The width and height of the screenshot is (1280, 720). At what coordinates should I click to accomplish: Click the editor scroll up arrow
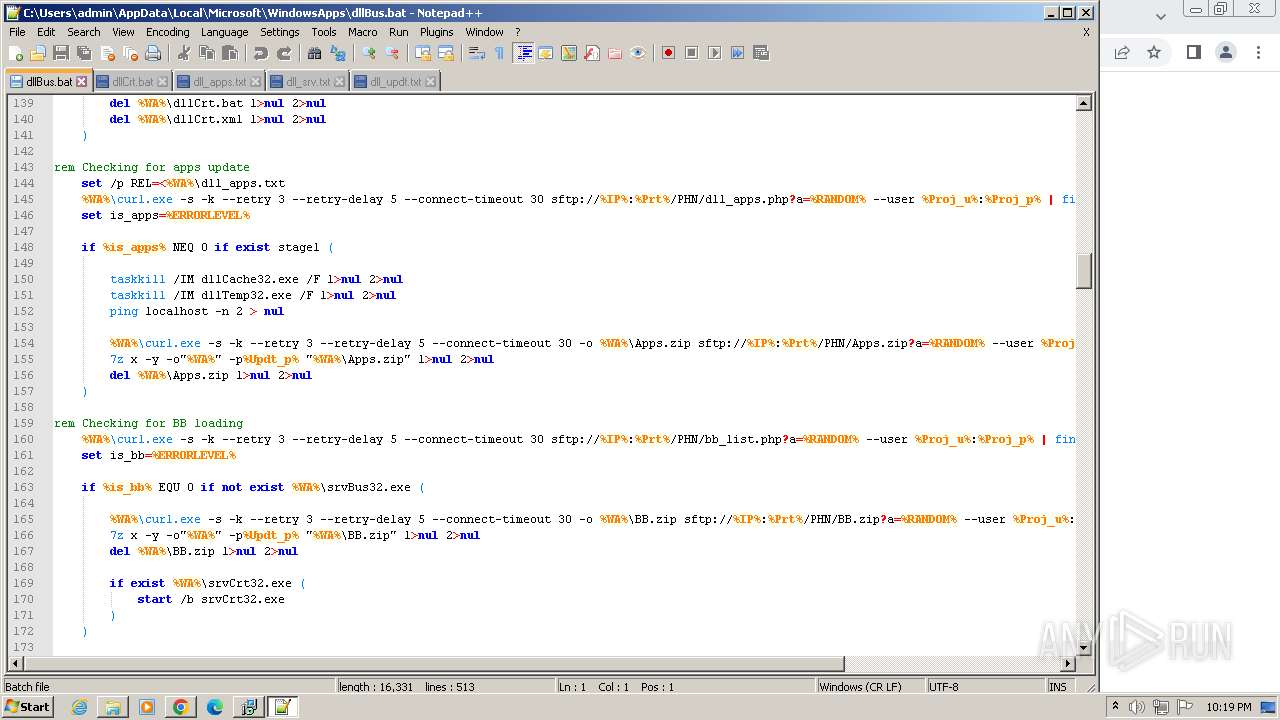click(x=1083, y=103)
